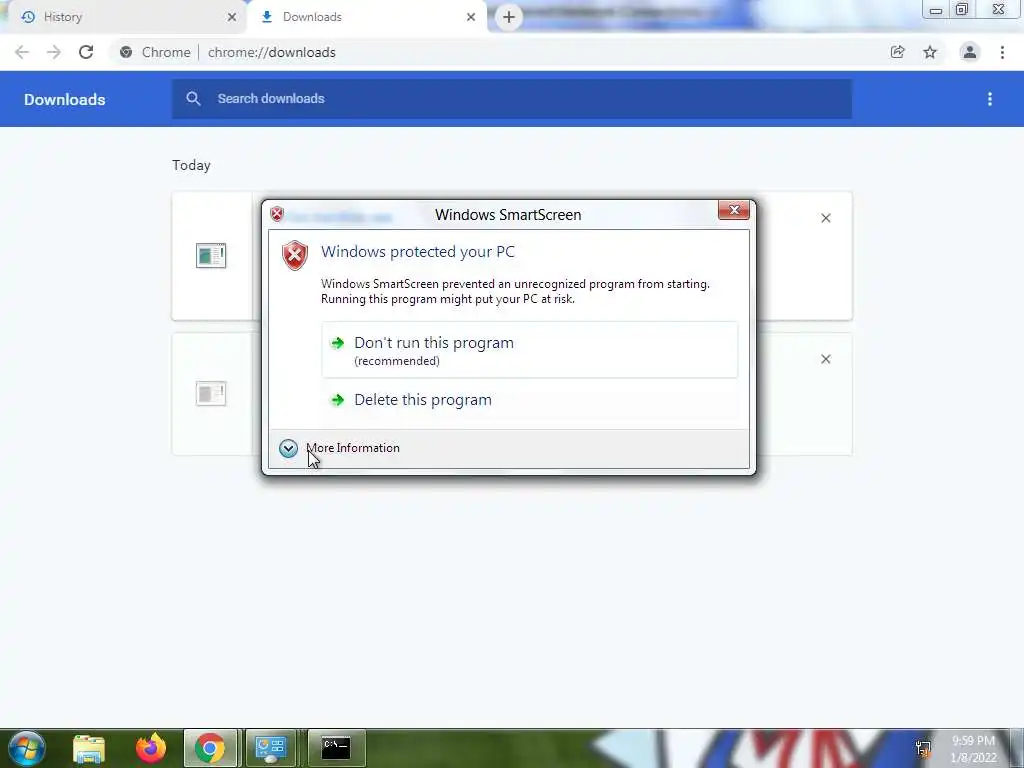Viewport: 1024px width, 768px height.
Task: Open Chrome's three-dot main menu
Action: coord(1002,52)
